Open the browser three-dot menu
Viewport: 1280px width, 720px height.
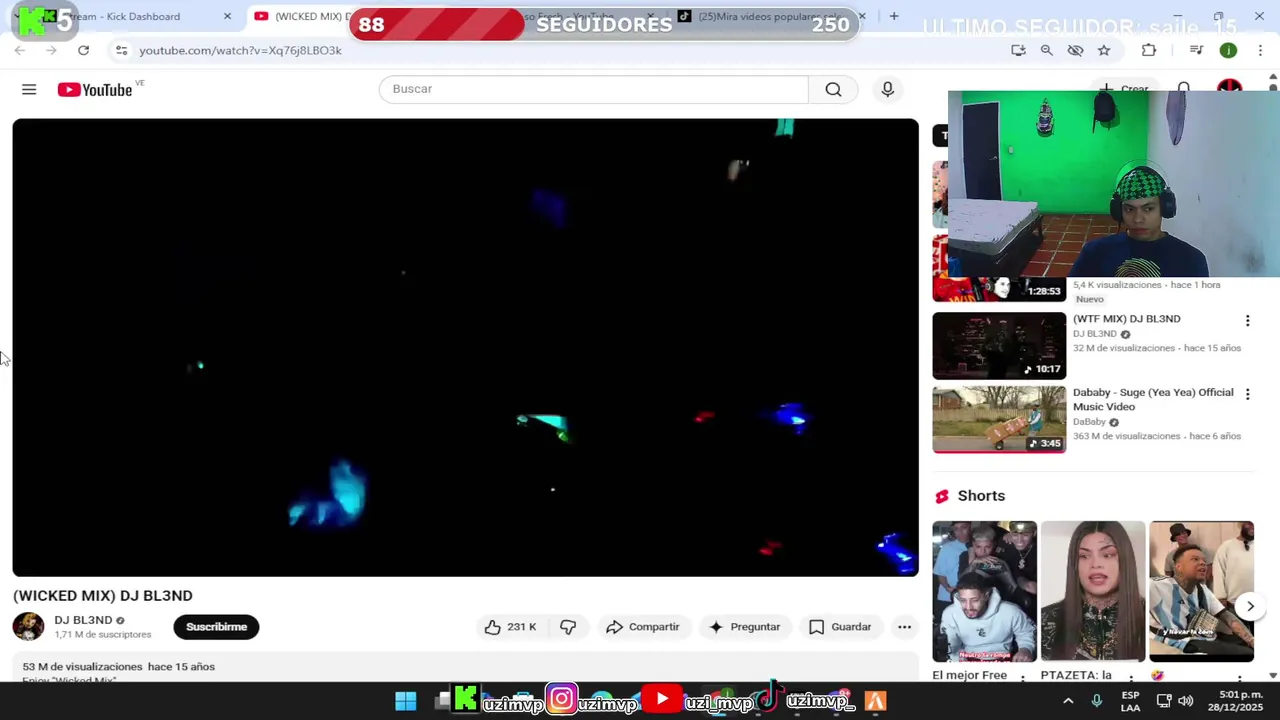tap(1260, 50)
